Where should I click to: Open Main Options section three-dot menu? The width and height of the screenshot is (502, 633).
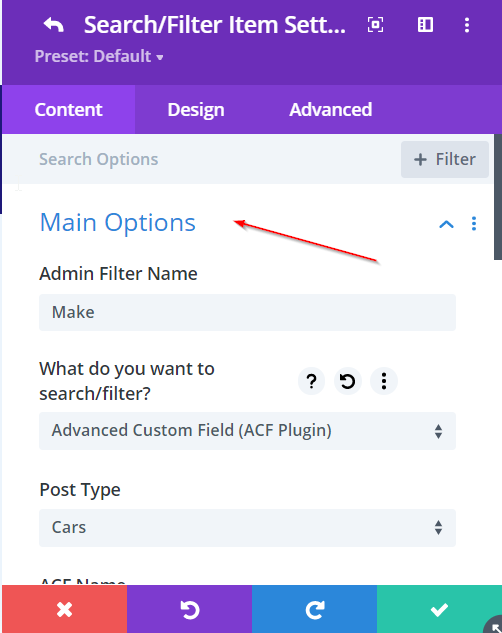coord(474,224)
